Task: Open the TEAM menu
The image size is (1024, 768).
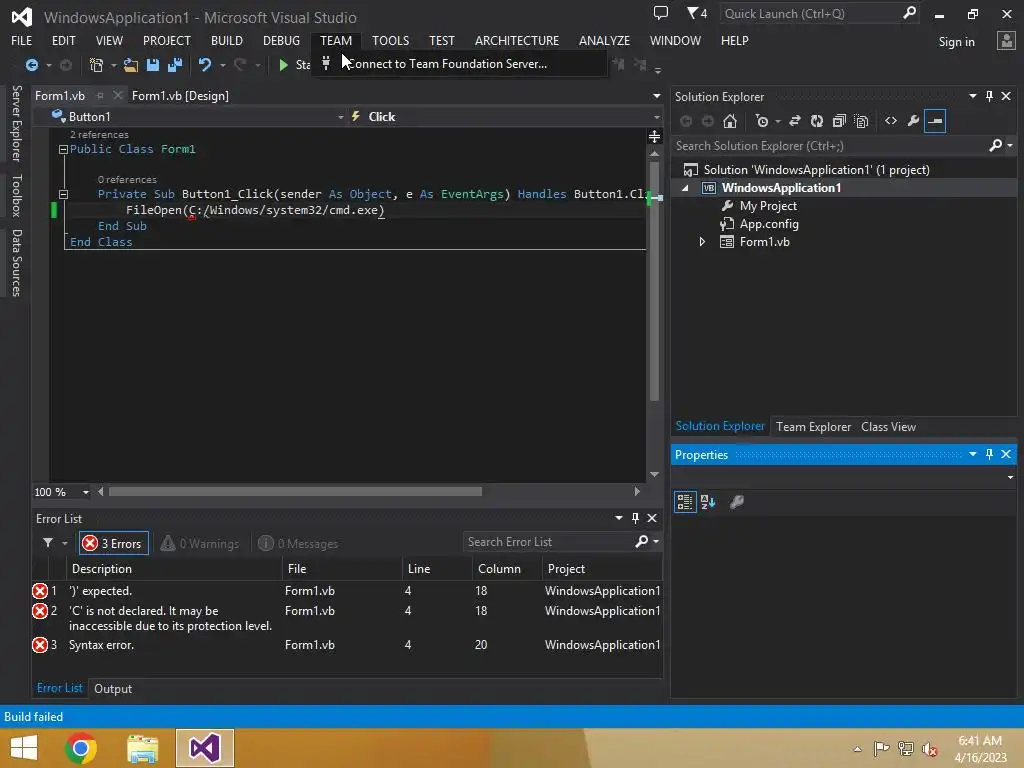Action: coord(336,40)
